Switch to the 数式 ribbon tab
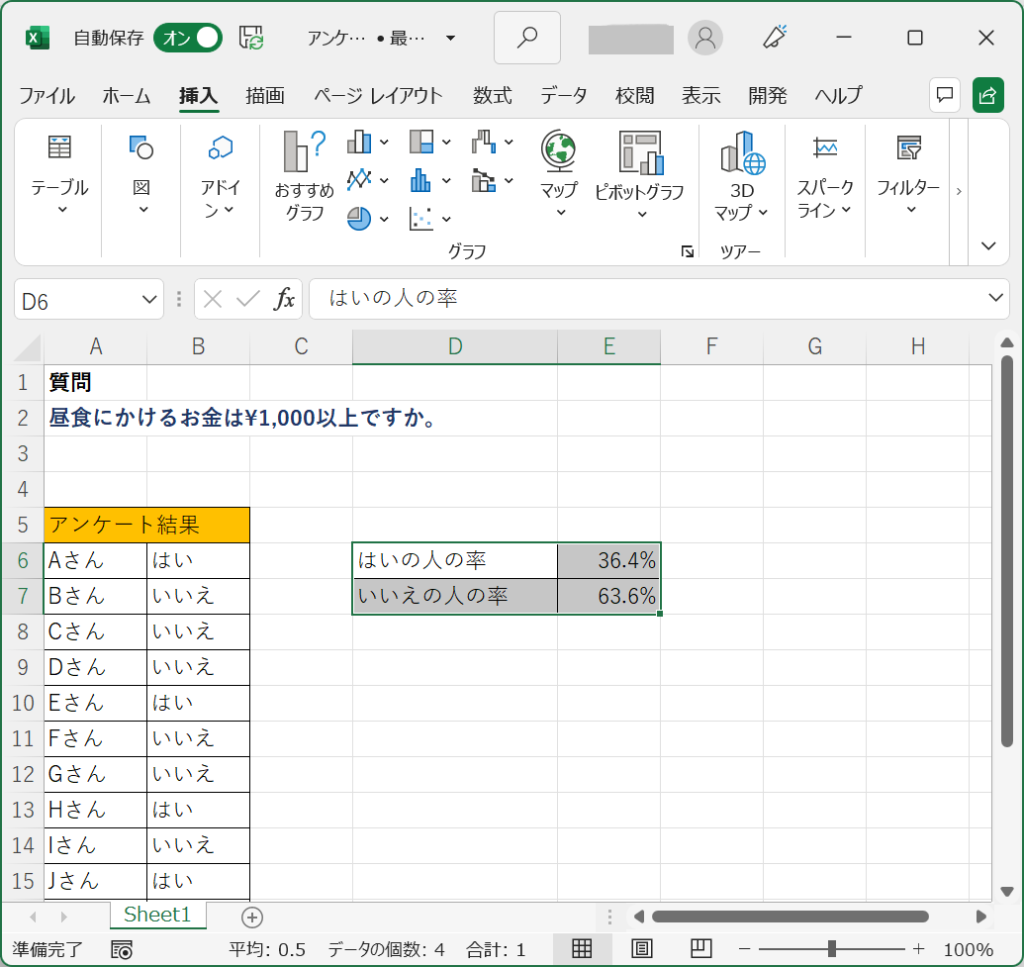Image resolution: width=1024 pixels, height=967 pixels. (492, 96)
